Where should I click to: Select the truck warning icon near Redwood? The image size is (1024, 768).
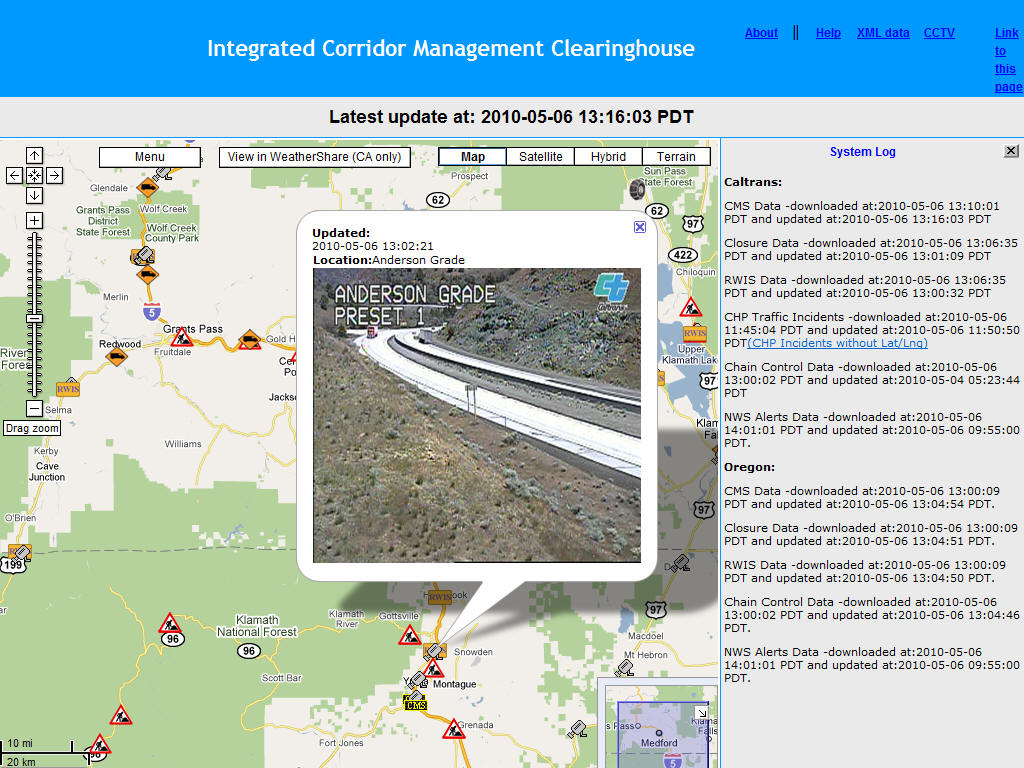(x=117, y=354)
